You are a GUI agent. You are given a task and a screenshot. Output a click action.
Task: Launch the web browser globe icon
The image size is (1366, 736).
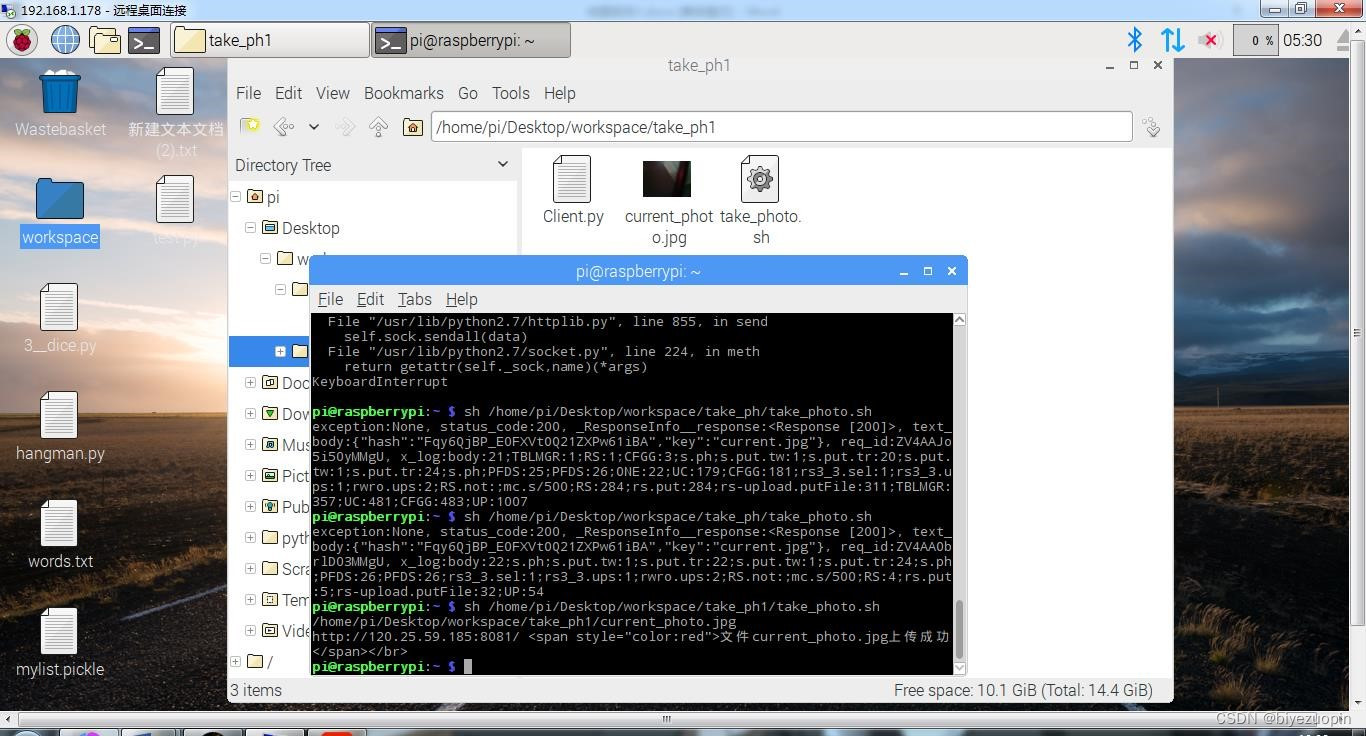click(x=65, y=40)
